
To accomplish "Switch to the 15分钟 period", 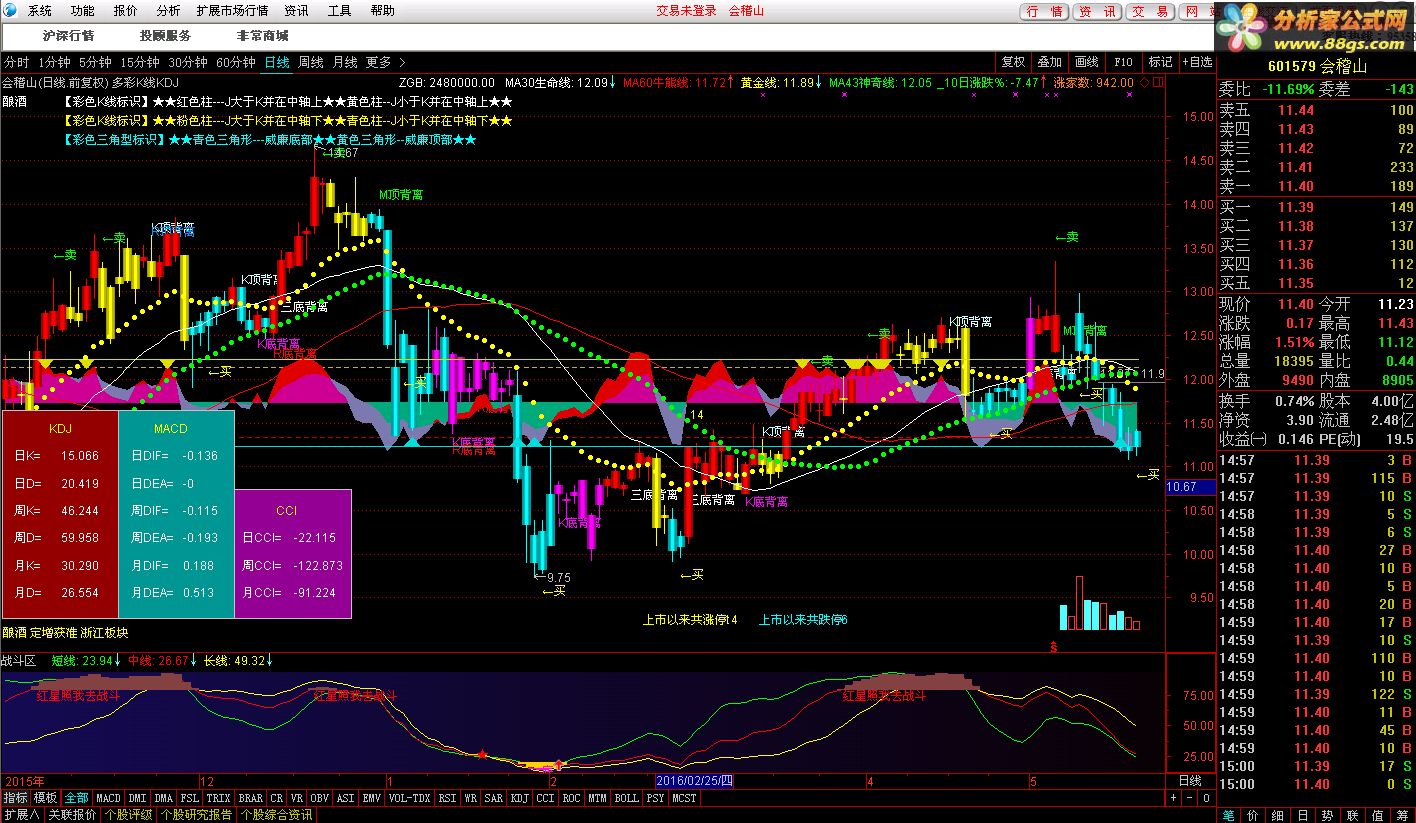I will coord(140,62).
